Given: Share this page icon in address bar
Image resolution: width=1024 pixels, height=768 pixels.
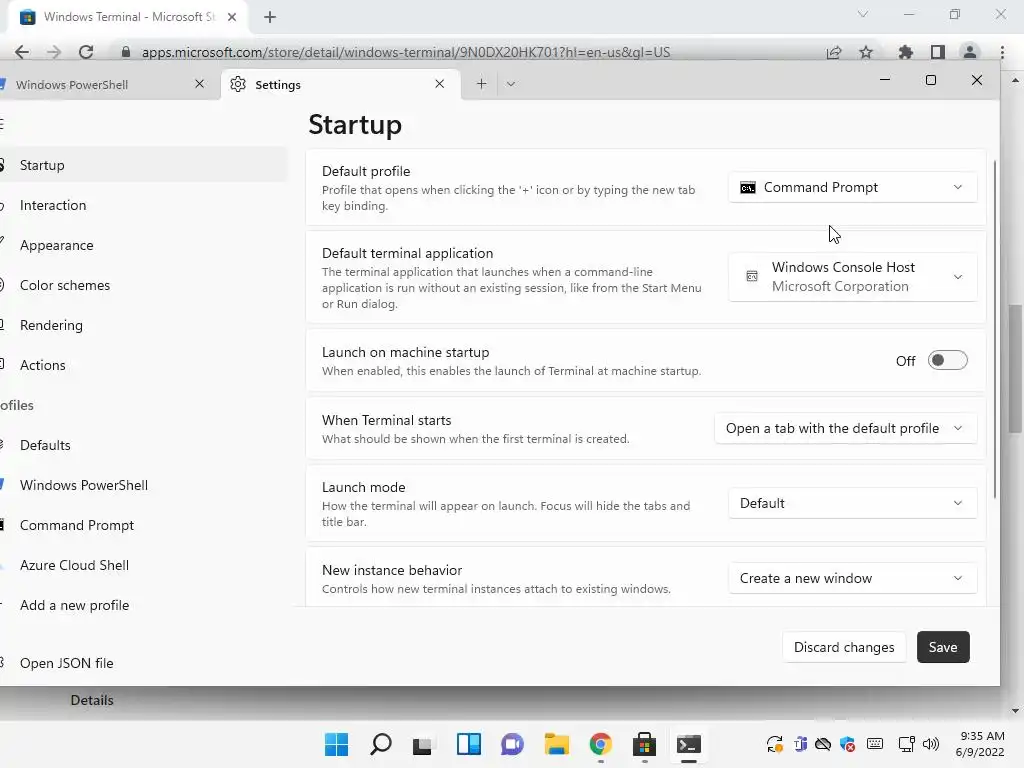Looking at the screenshot, I should pyautogui.click(x=834, y=52).
